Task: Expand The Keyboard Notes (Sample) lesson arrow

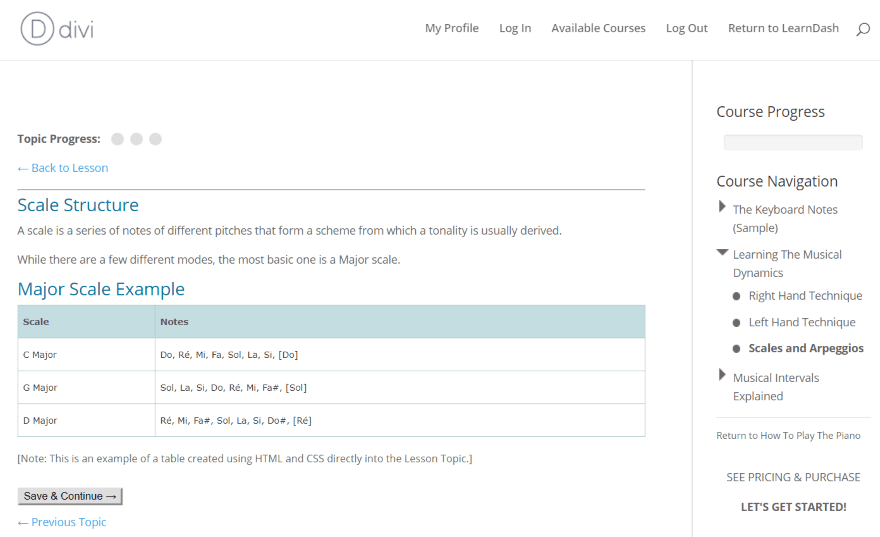Action: point(722,207)
